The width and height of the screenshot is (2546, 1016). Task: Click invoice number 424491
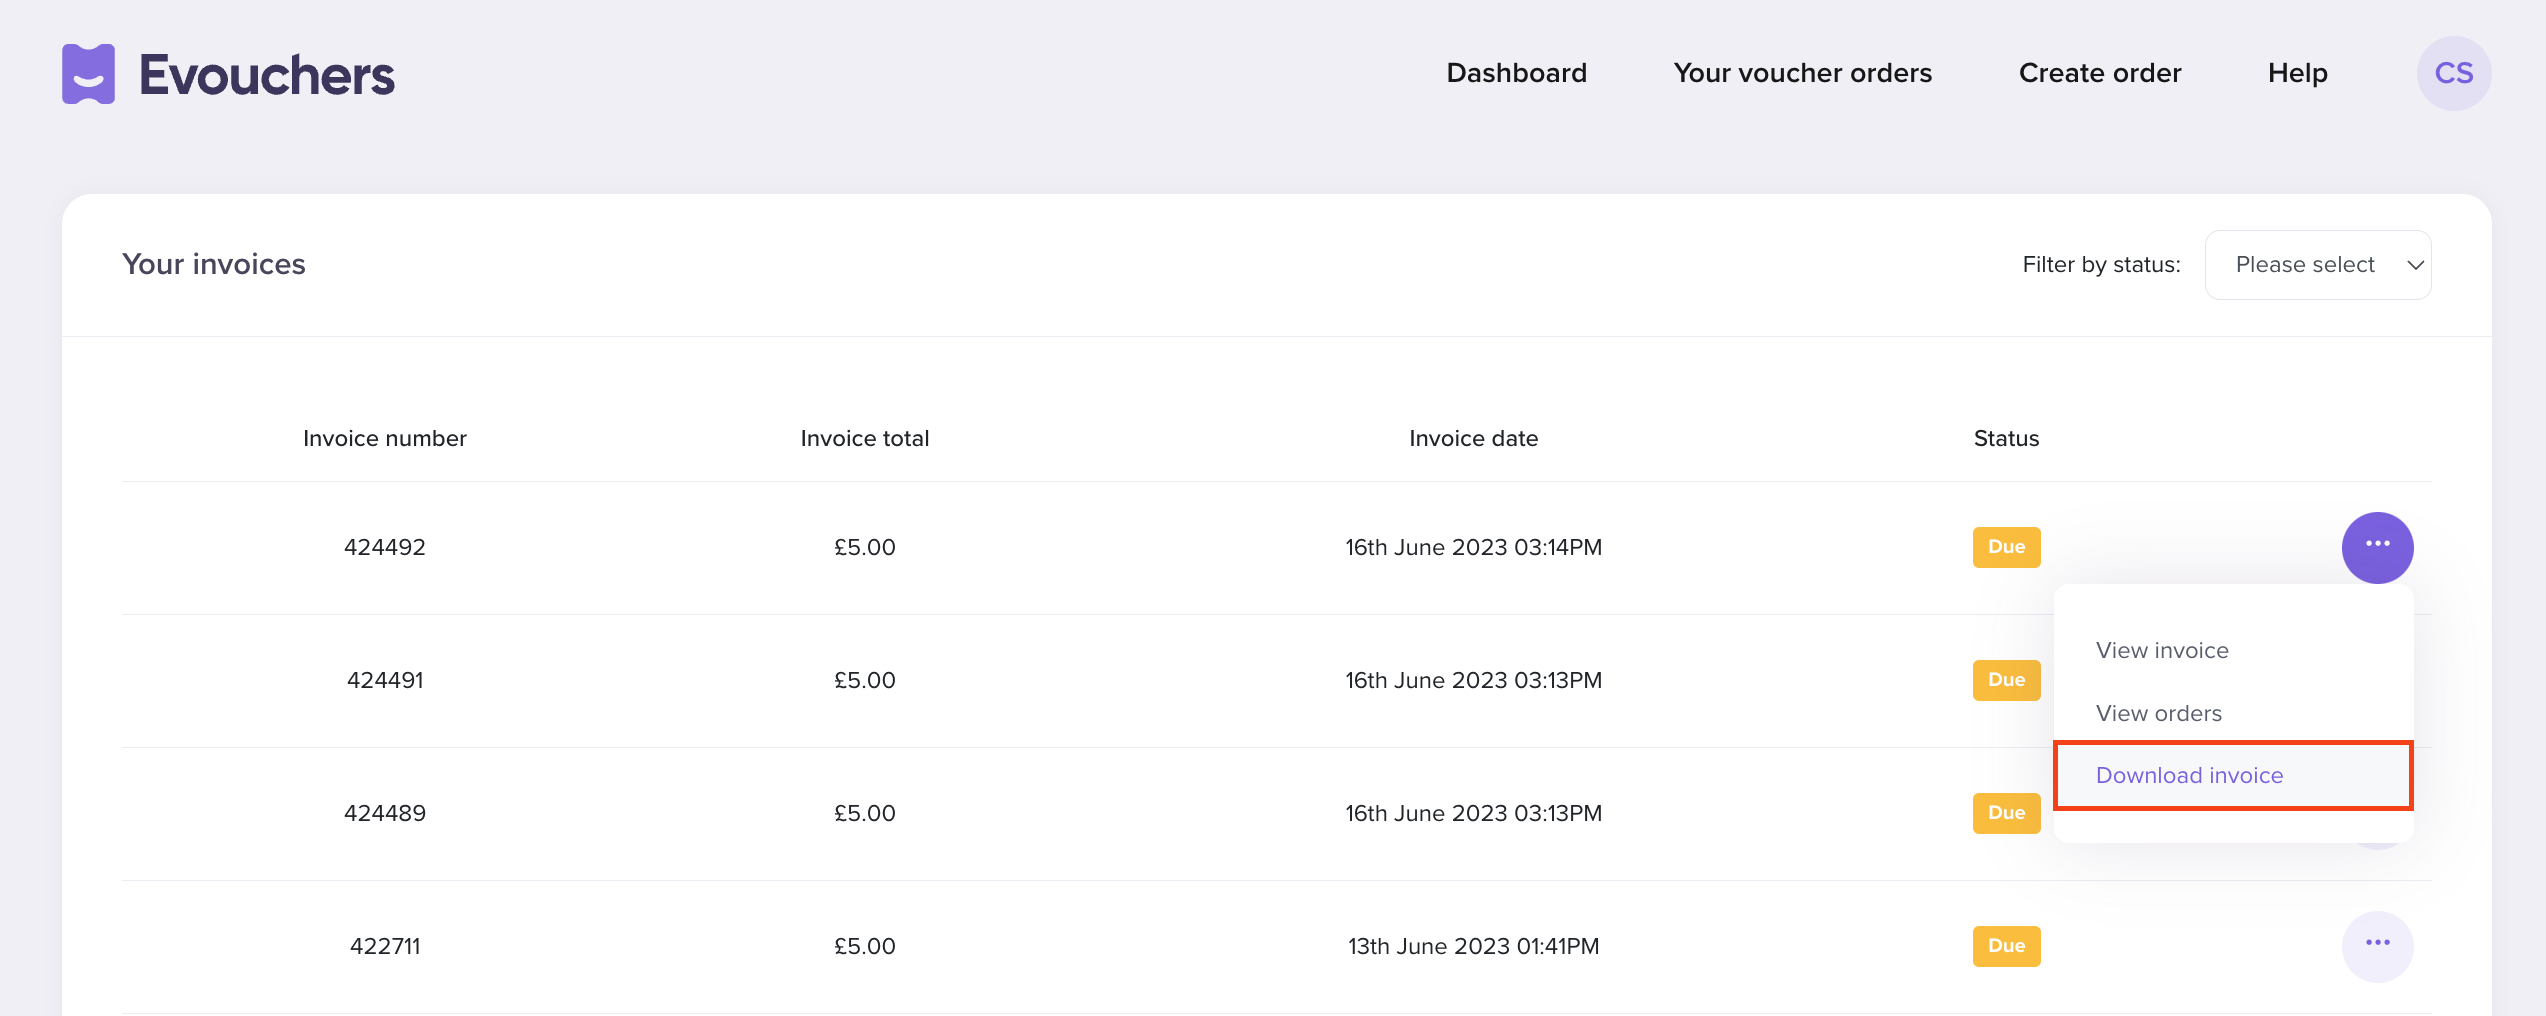(x=385, y=680)
